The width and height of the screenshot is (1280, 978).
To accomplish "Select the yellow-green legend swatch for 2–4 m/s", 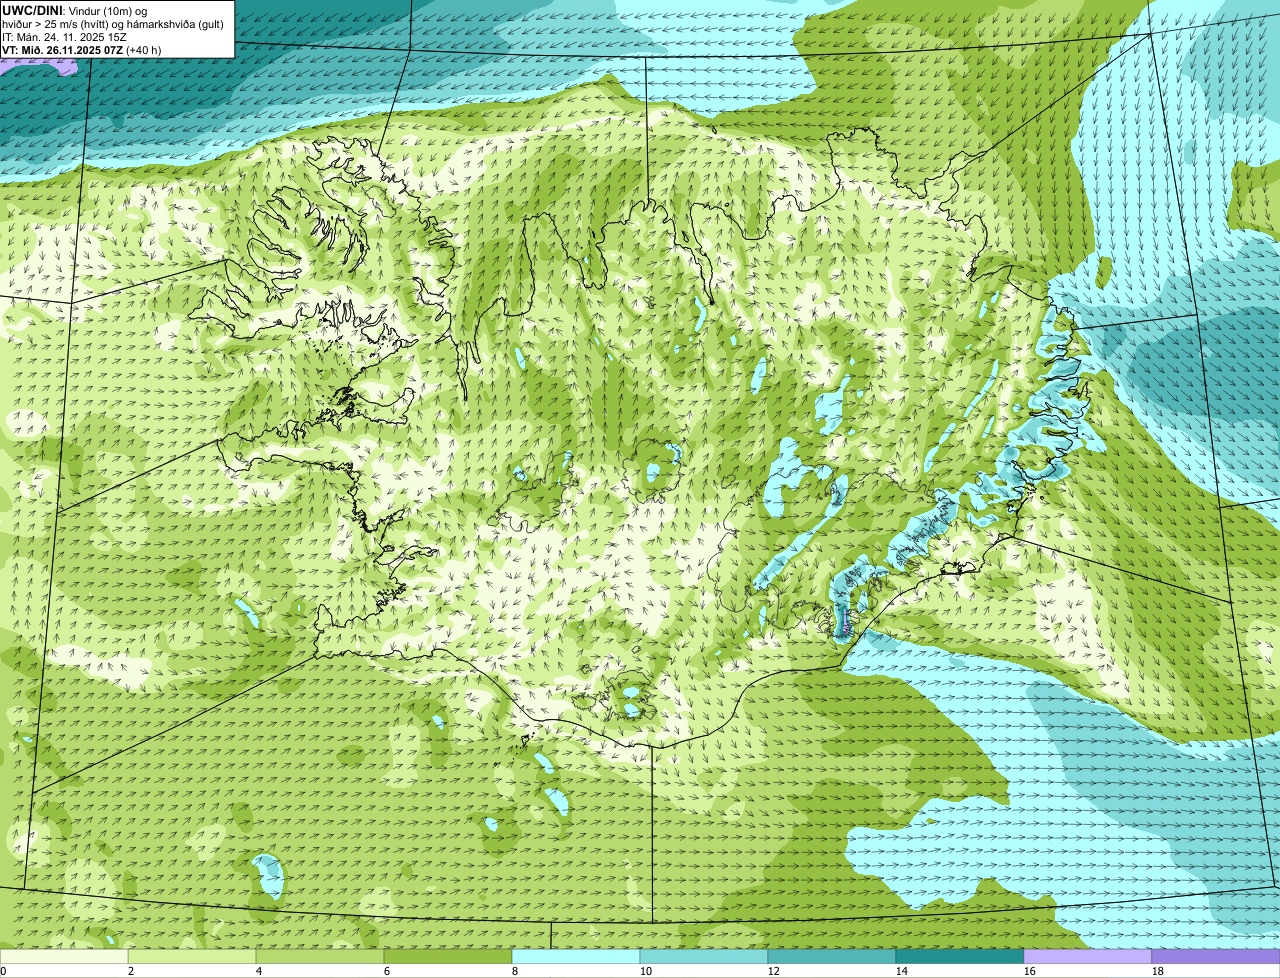I will click(192, 956).
